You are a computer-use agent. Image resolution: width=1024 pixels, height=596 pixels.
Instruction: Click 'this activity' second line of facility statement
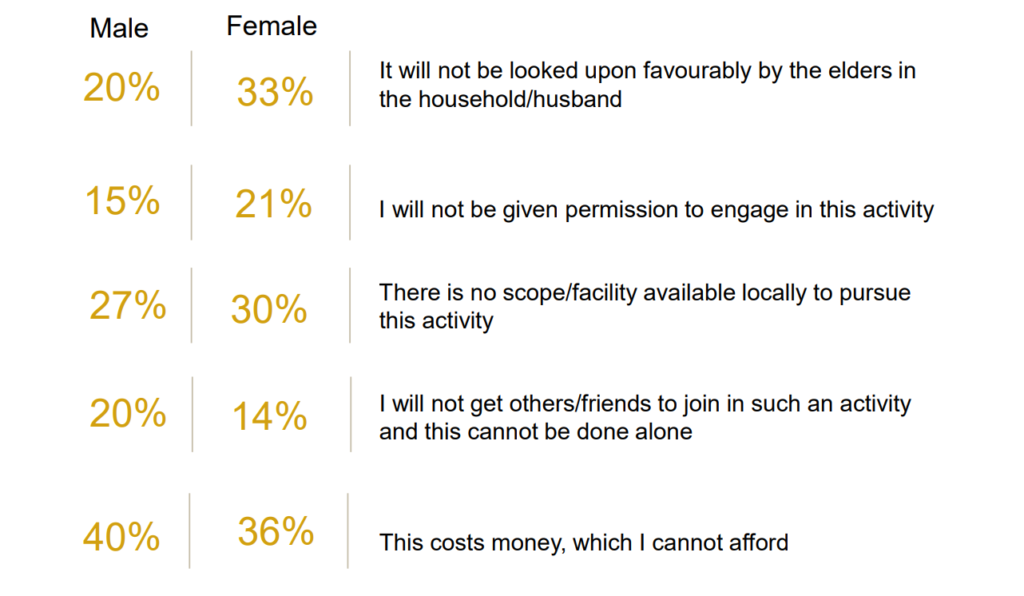(x=436, y=321)
